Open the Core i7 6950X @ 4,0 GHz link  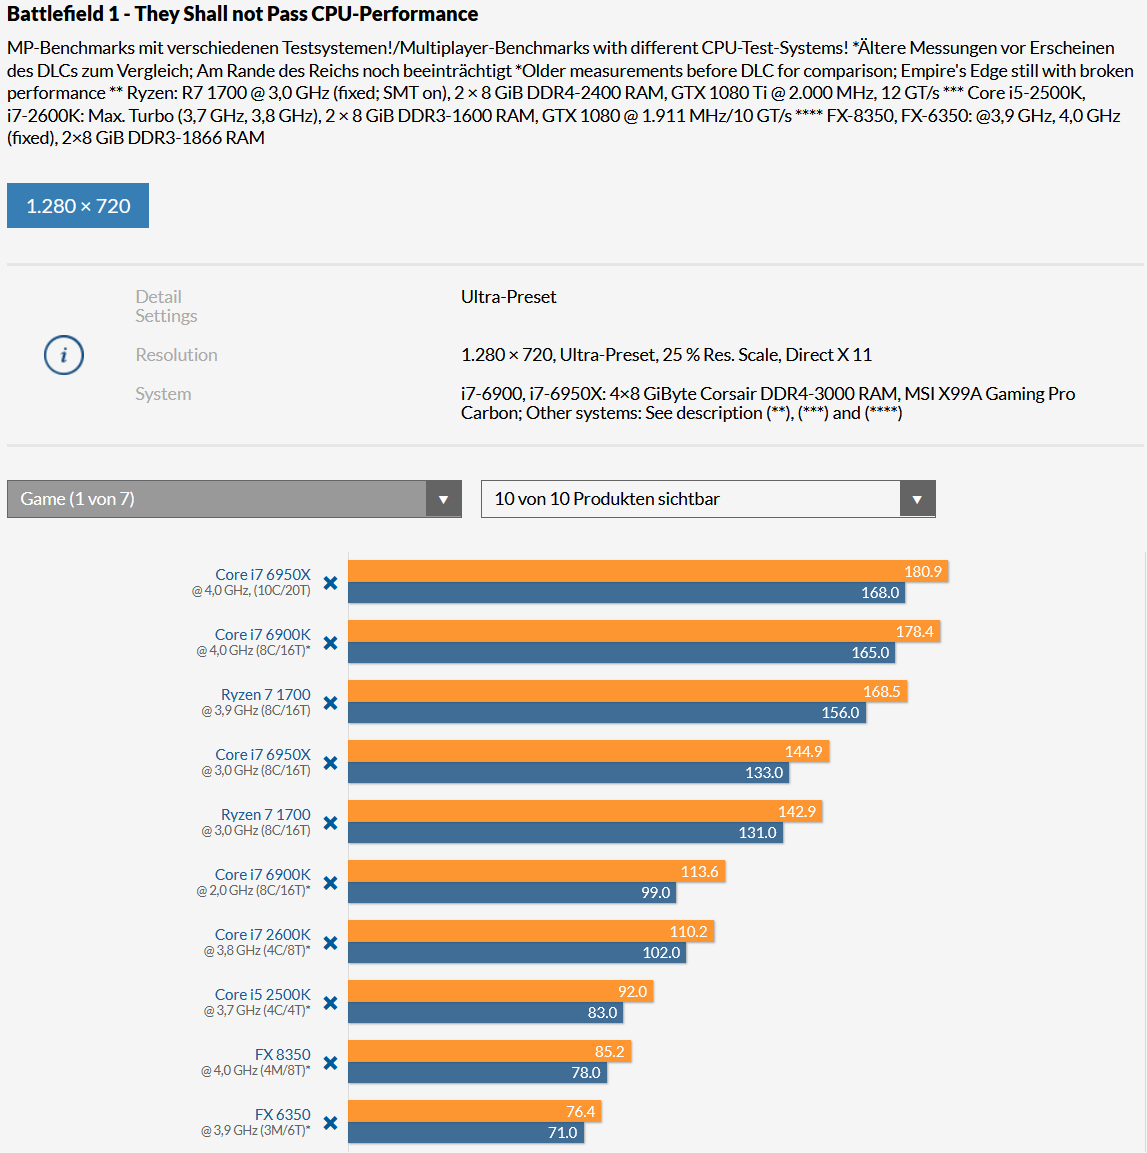(x=262, y=574)
